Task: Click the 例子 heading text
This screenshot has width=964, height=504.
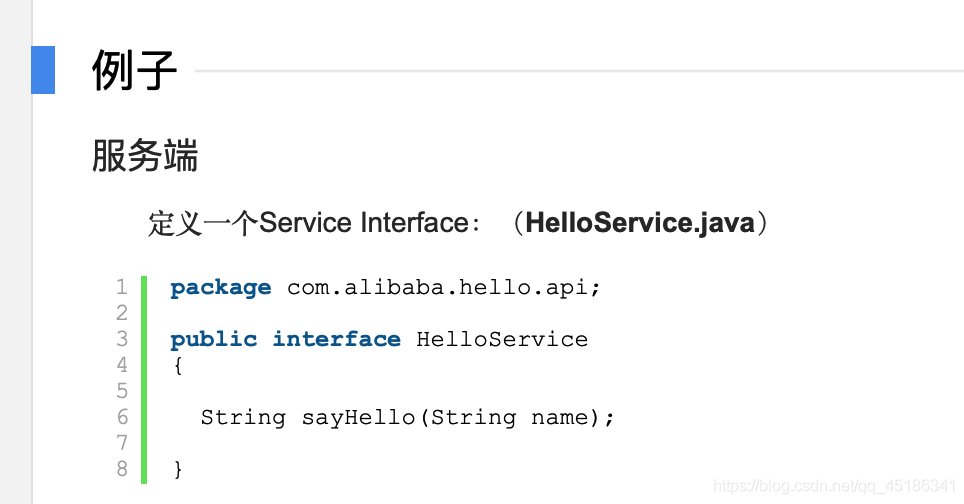Action: pos(135,71)
